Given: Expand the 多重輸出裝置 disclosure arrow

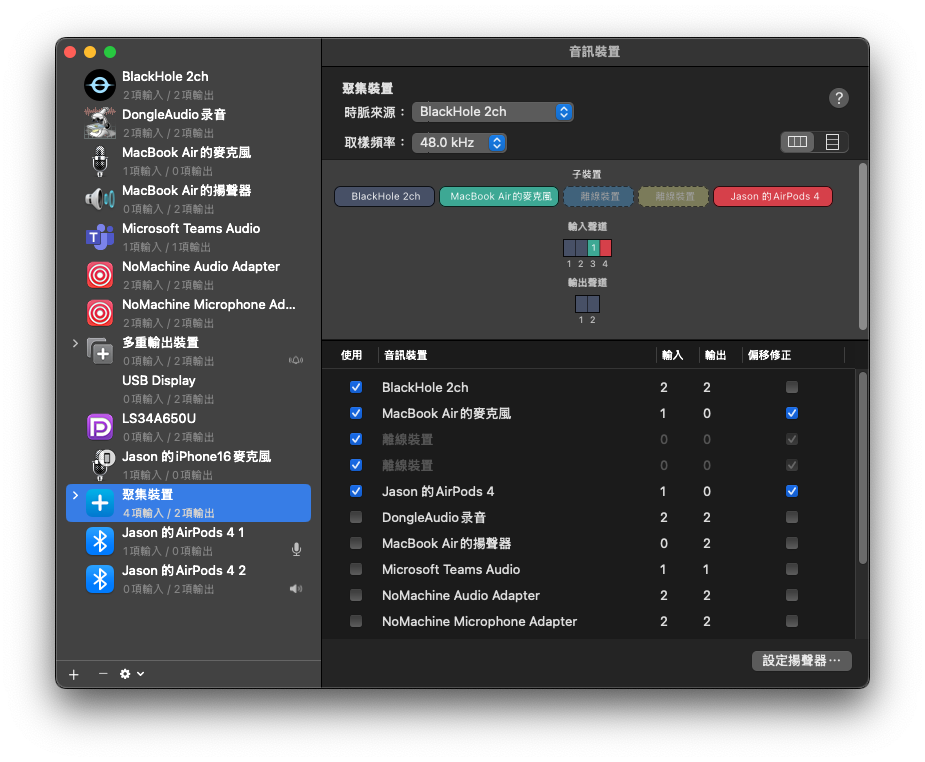Looking at the screenshot, I should pyautogui.click(x=75, y=343).
